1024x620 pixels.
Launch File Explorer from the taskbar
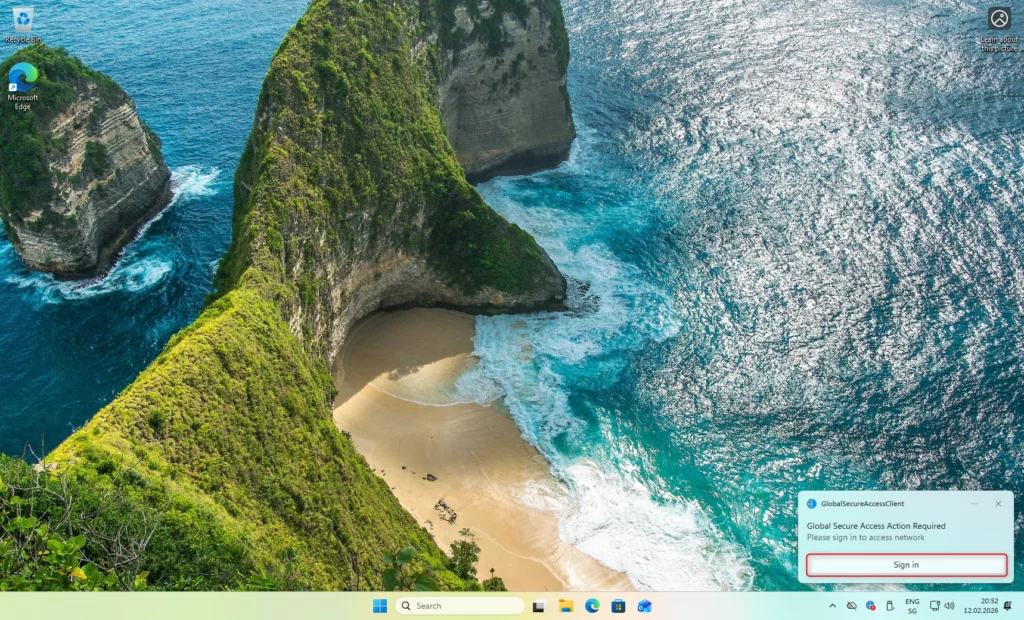(x=566, y=606)
